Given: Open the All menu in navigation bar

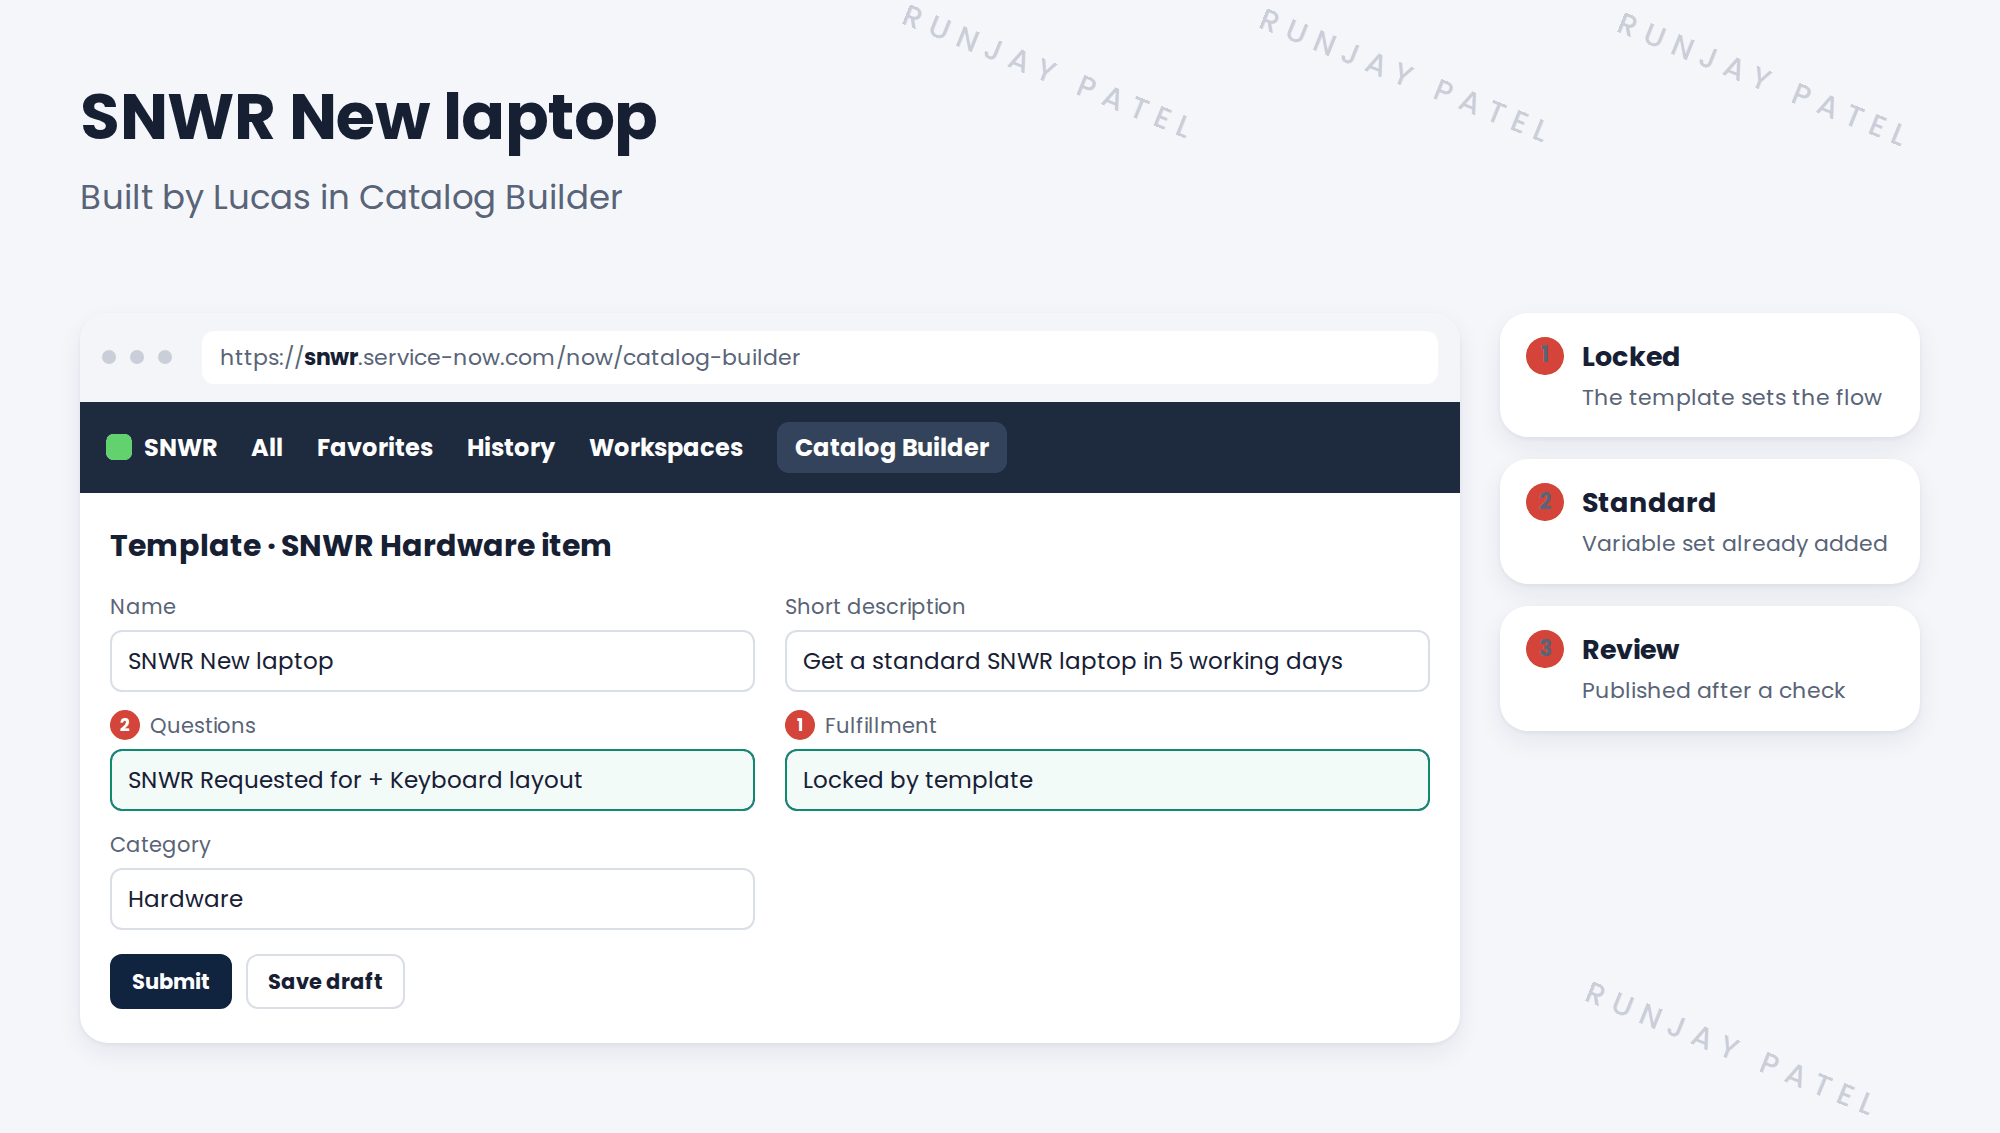Looking at the screenshot, I should pos(267,447).
